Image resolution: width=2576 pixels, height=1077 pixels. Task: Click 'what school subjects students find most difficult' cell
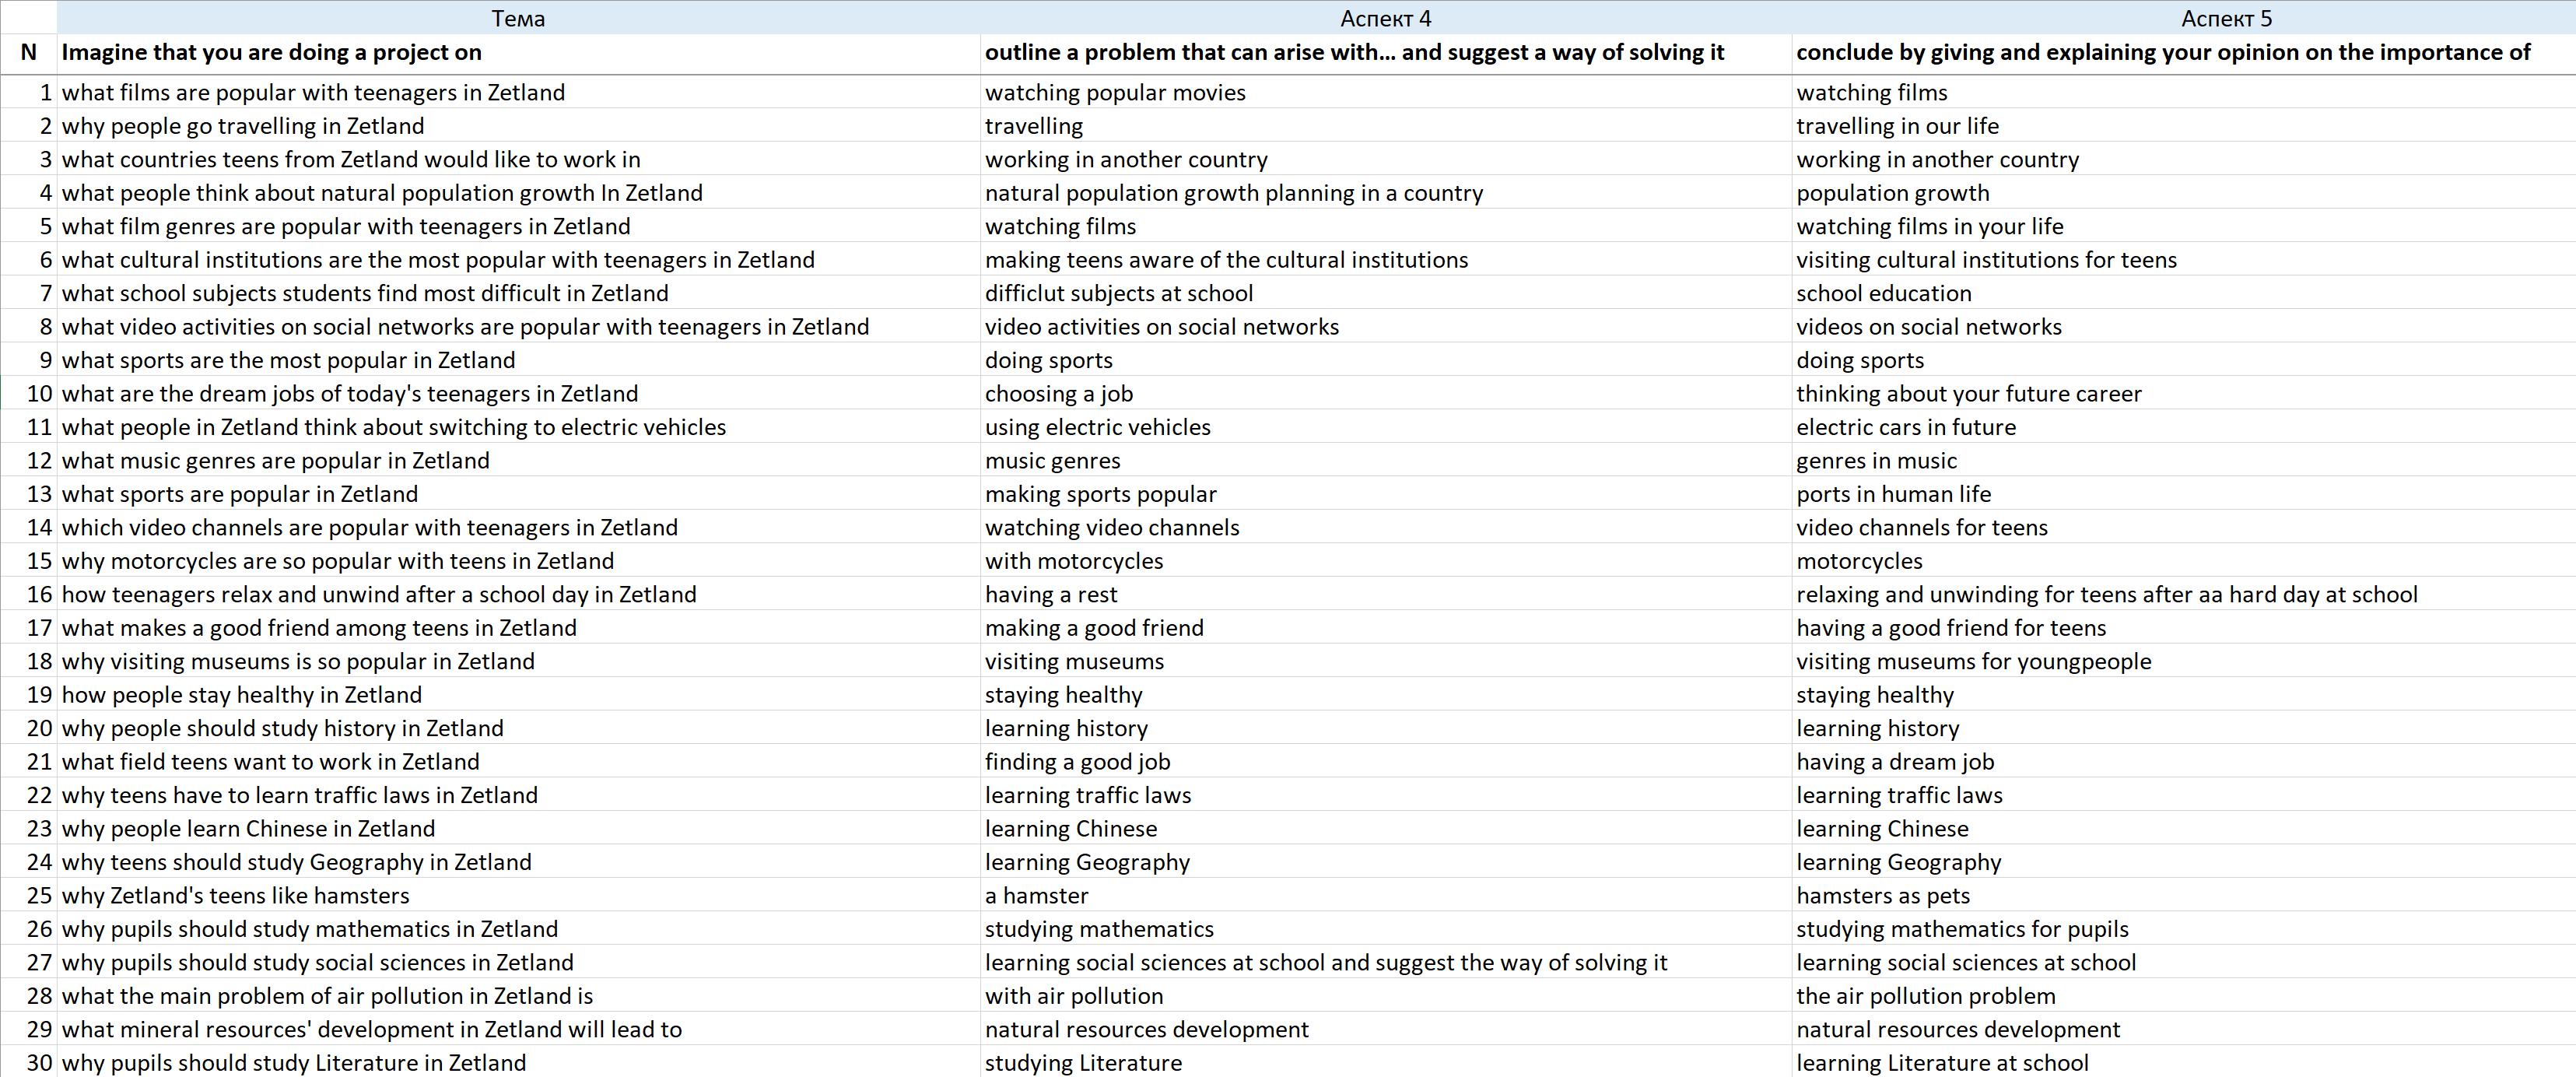[x=518, y=293]
